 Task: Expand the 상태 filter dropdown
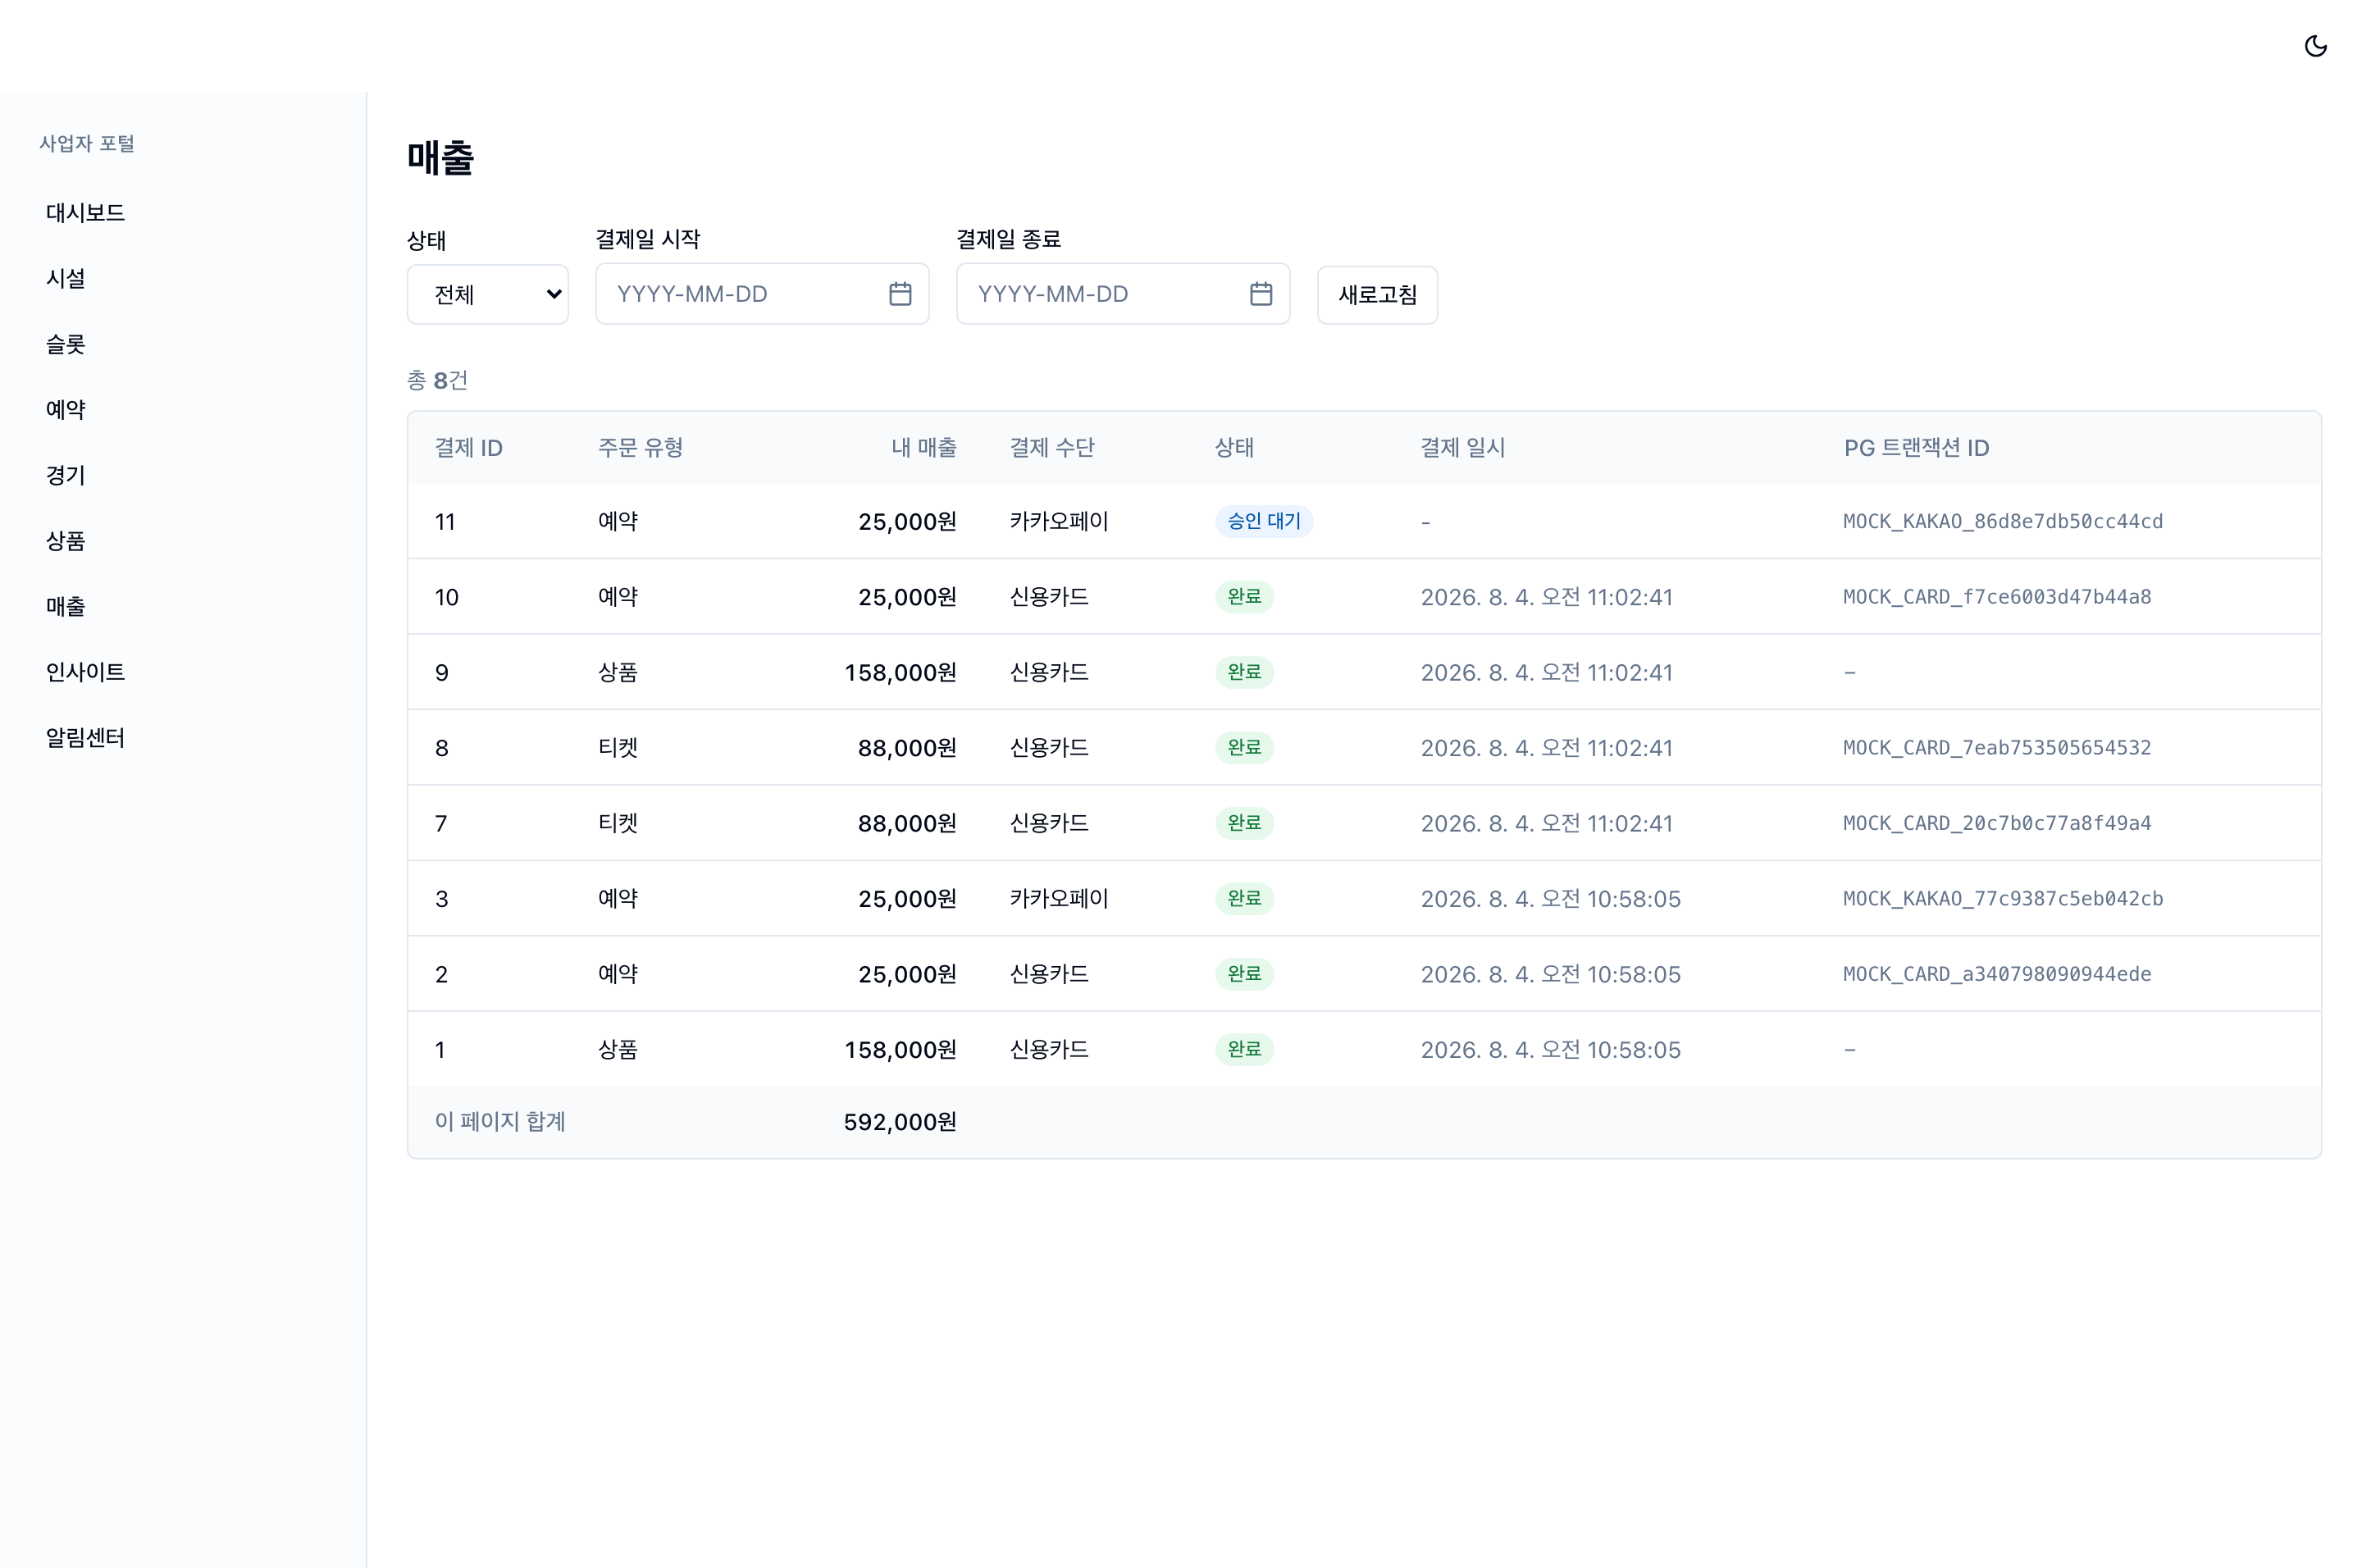coord(488,294)
